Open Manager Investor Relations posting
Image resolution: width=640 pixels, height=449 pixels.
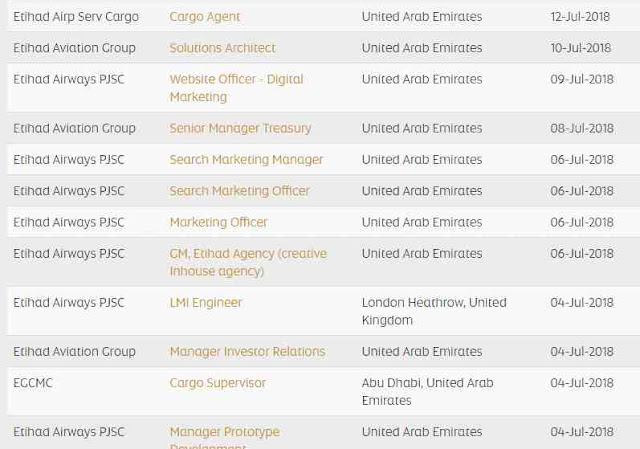coord(247,351)
